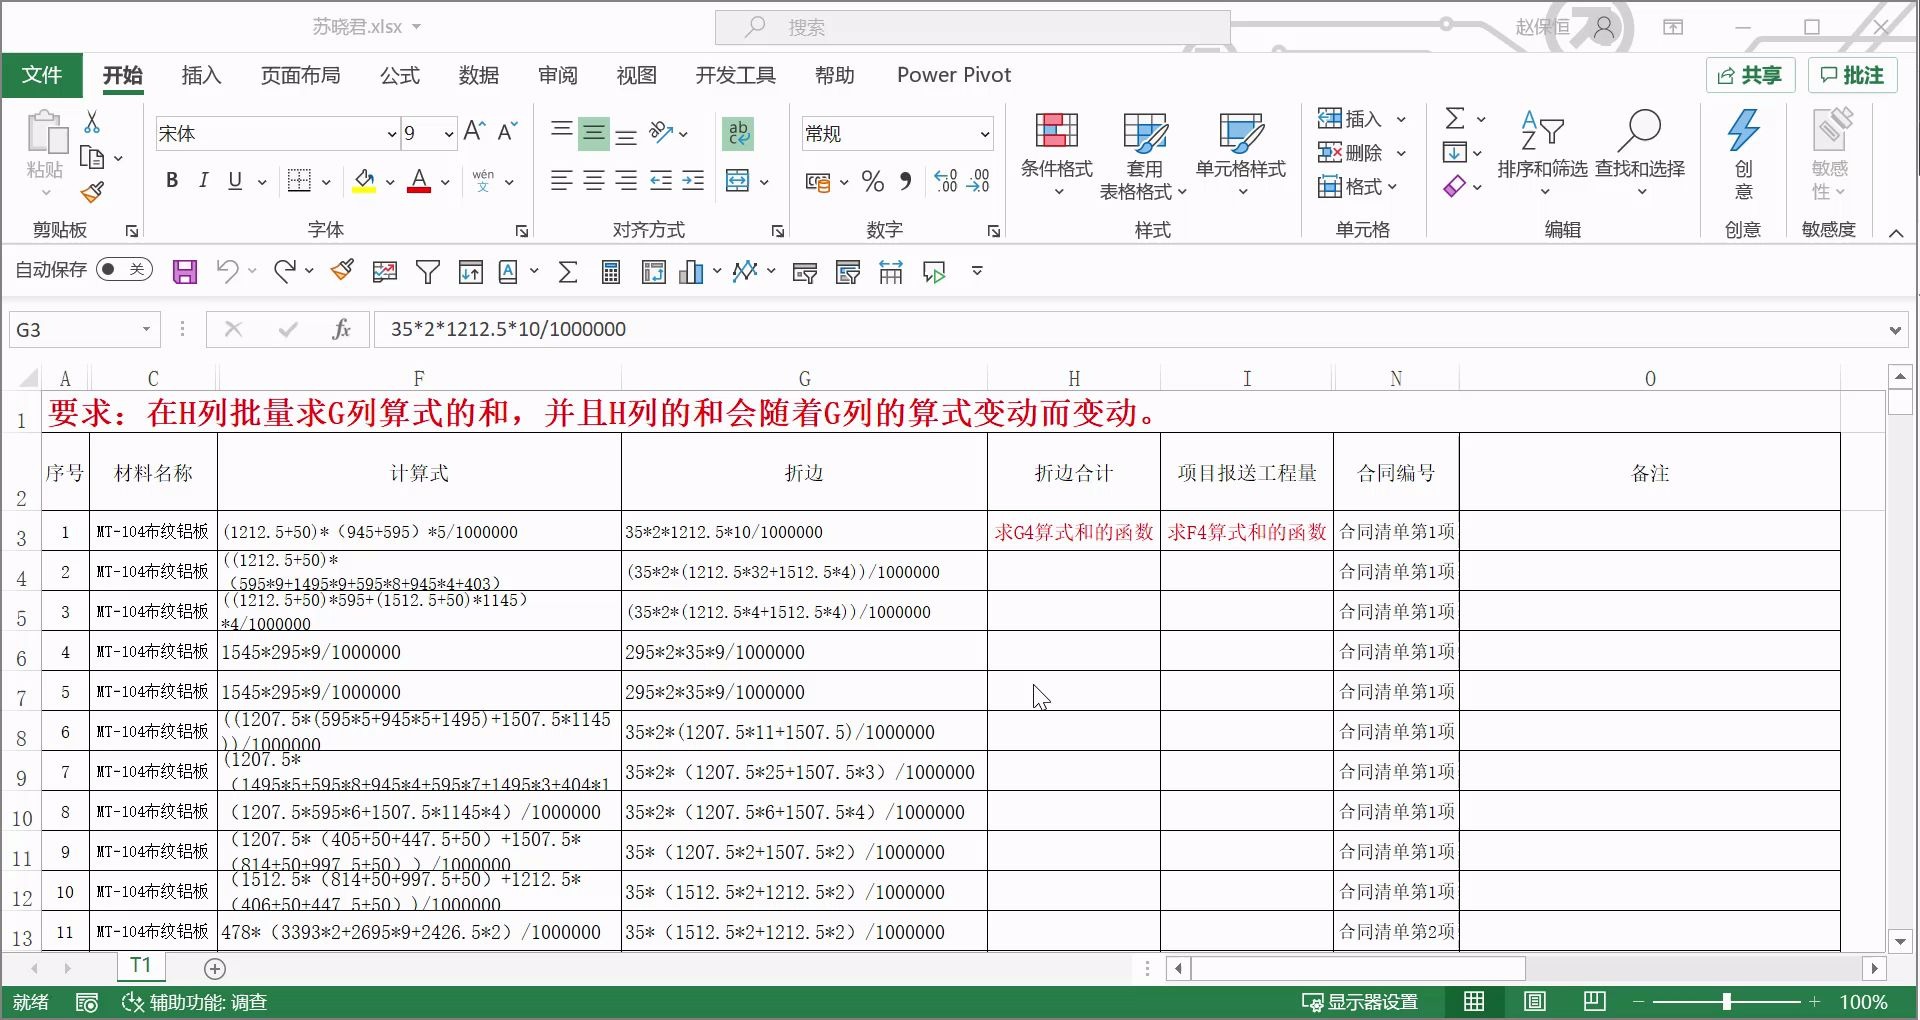
Task: Click the 创意 Ideas lightning icon
Action: tap(1743, 153)
